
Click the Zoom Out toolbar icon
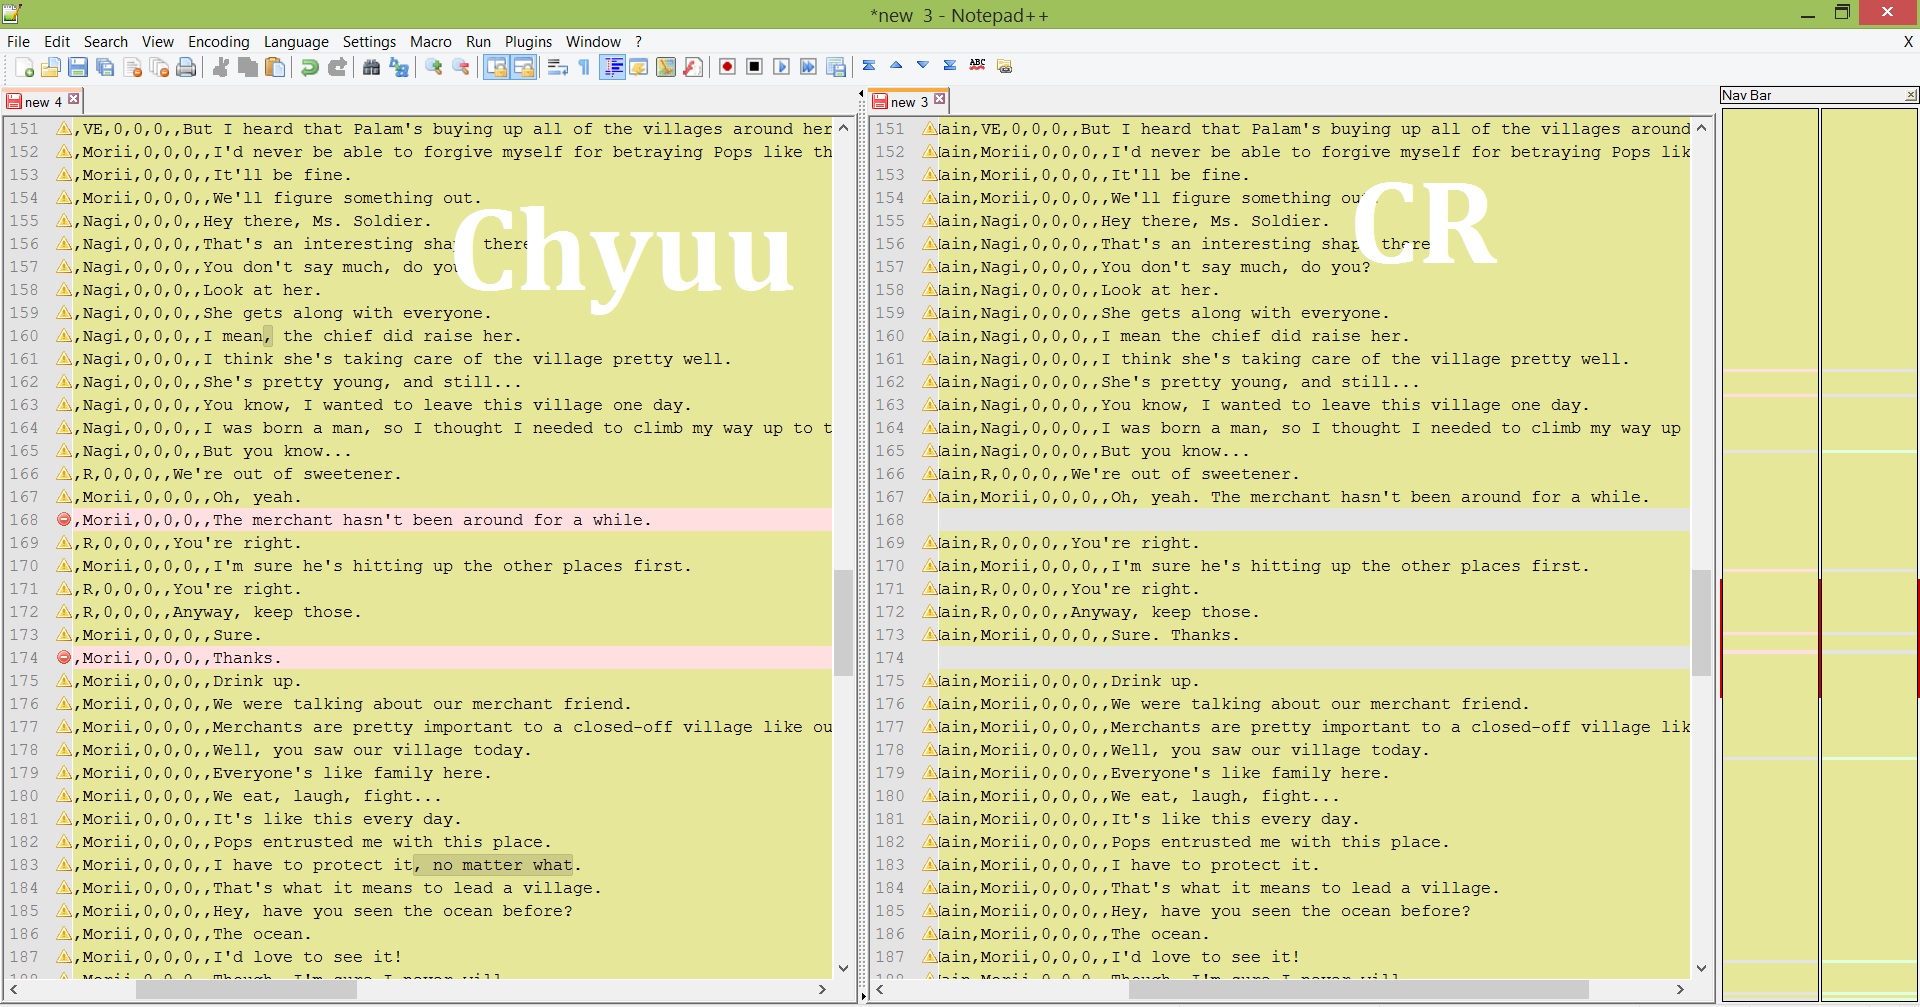[x=461, y=67]
